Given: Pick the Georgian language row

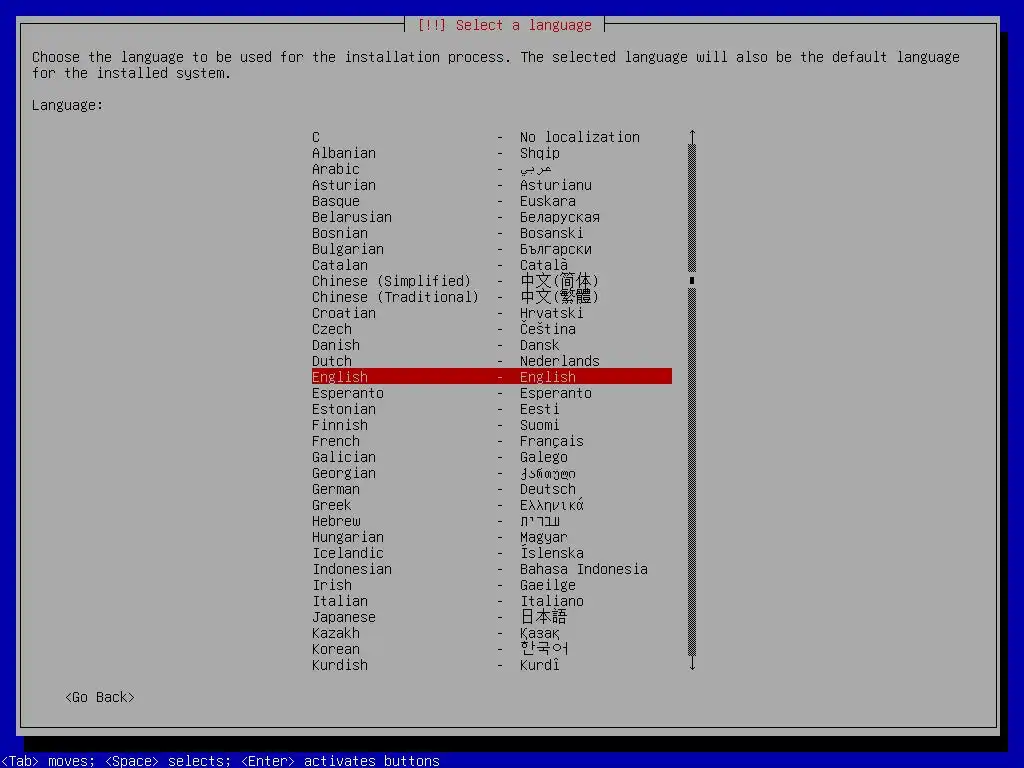Looking at the screenshot, I should pyautogui.click(x=492, y=473).
